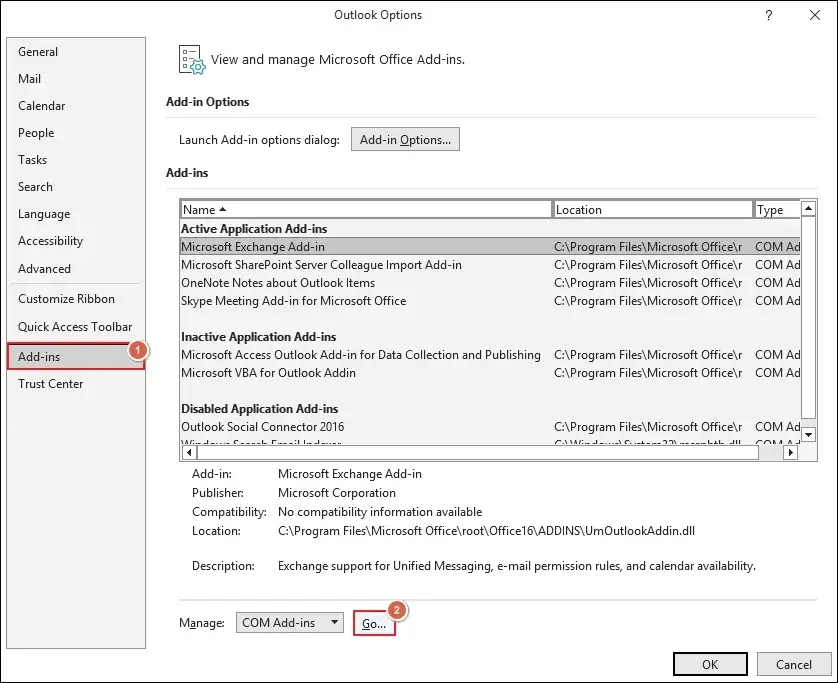Image resolution: width=838 pixels, height=683 pixels.
Task: Sort add-ins by the Location column header
Action: point(653,210)
